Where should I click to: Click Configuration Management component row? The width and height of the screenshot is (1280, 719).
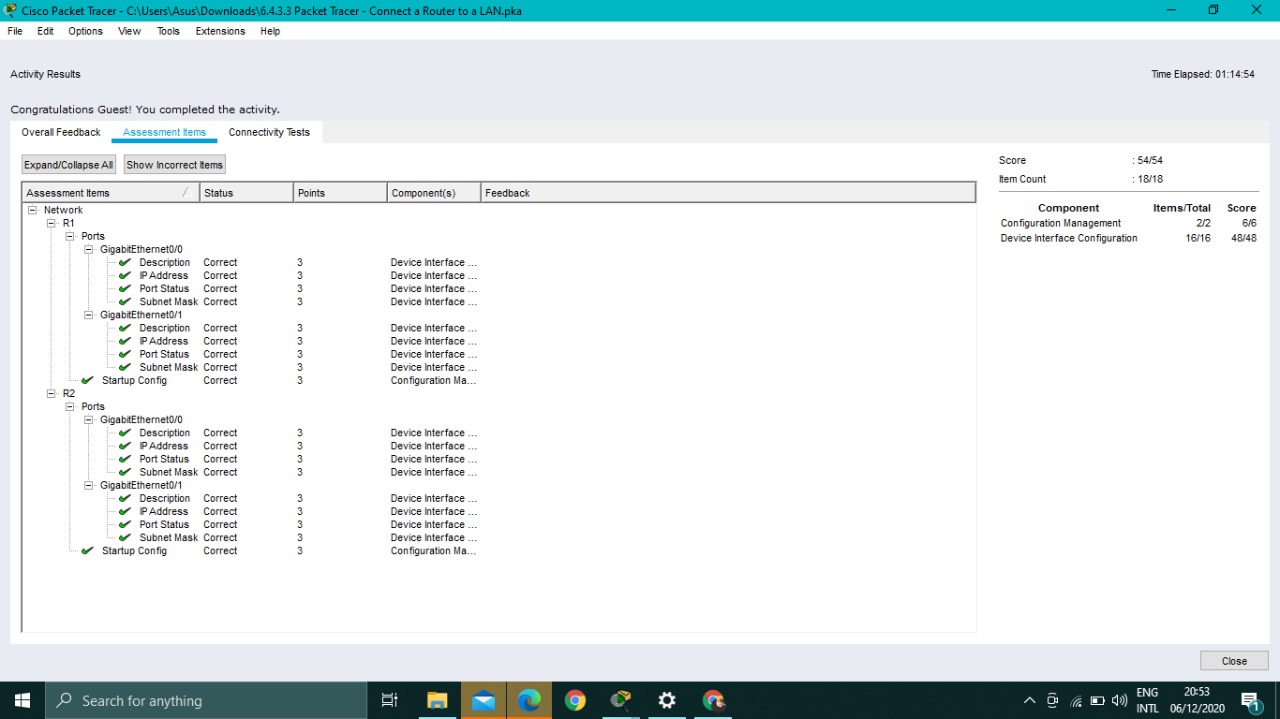point(1129,223)
